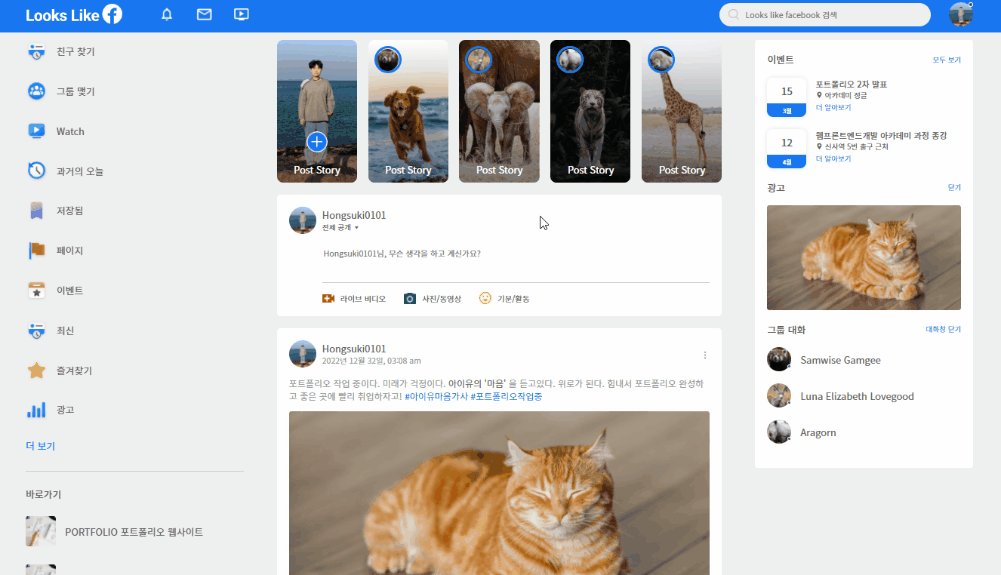The height and width of the screenshot is (575, 1001).
Task: Click the 사진/동영상 photo icon
Action: pyautogui.click(x=410, y=299)
